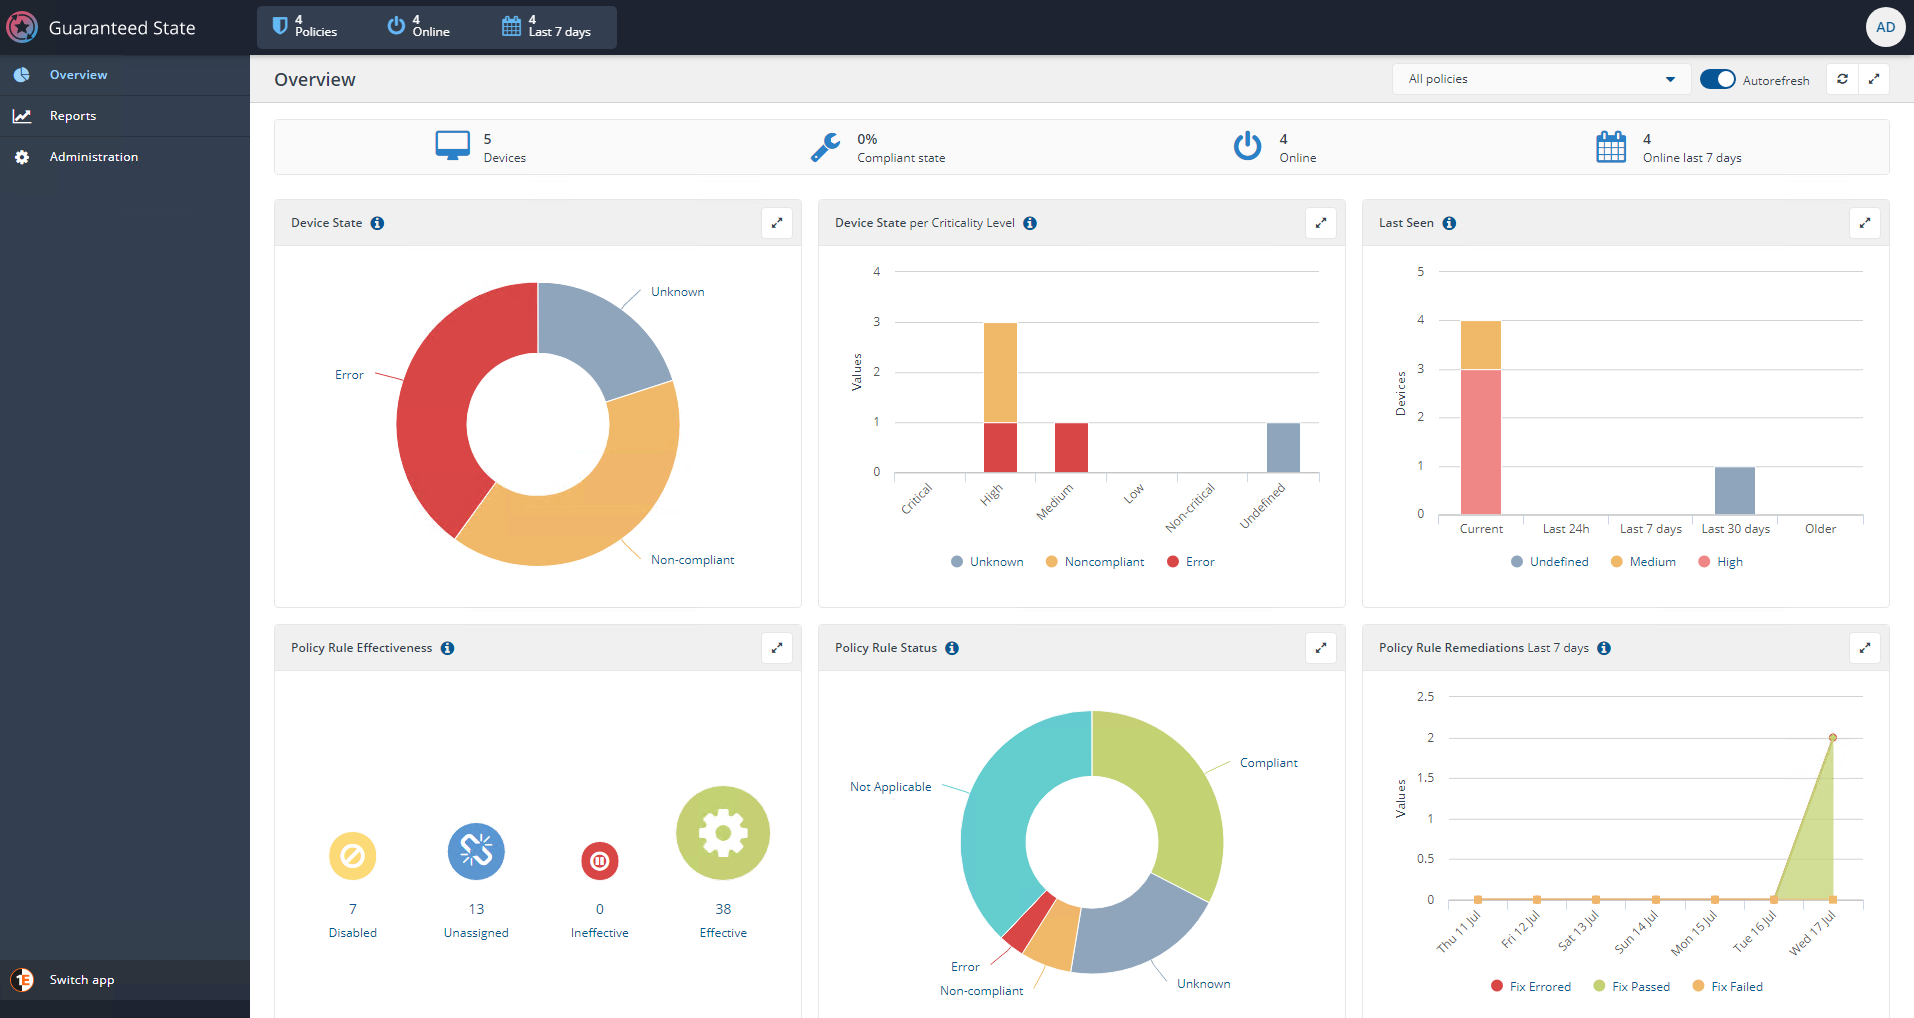Click the Last 30 days bar in Last Seen
The image size is (1914, 1018).
click(x=1734, y=491)
